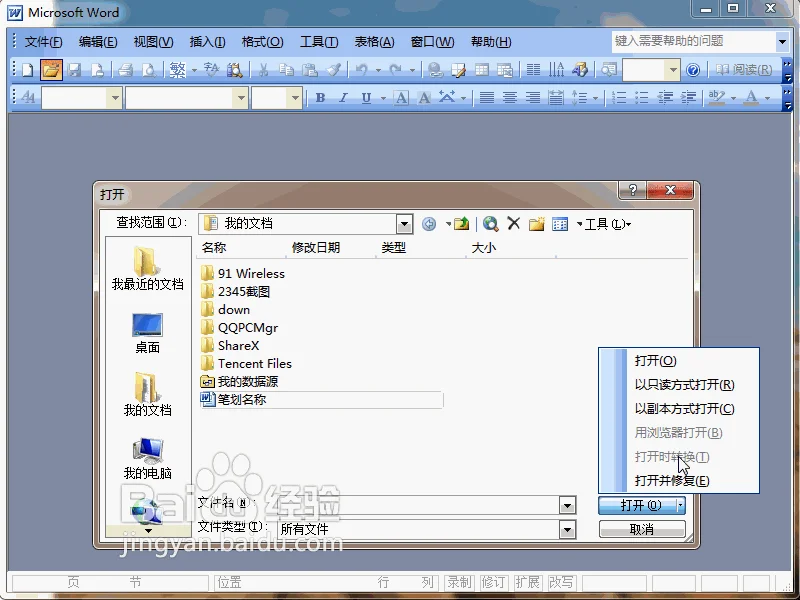
Task: Click the Redo arrow icon
Action: click(395, 69)
